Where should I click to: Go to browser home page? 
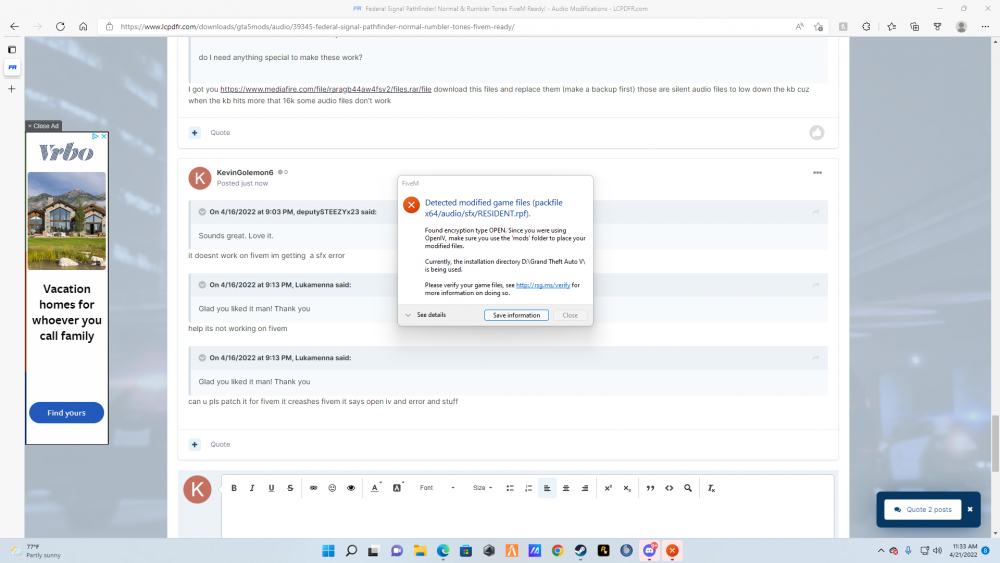(x=83, y=26)
